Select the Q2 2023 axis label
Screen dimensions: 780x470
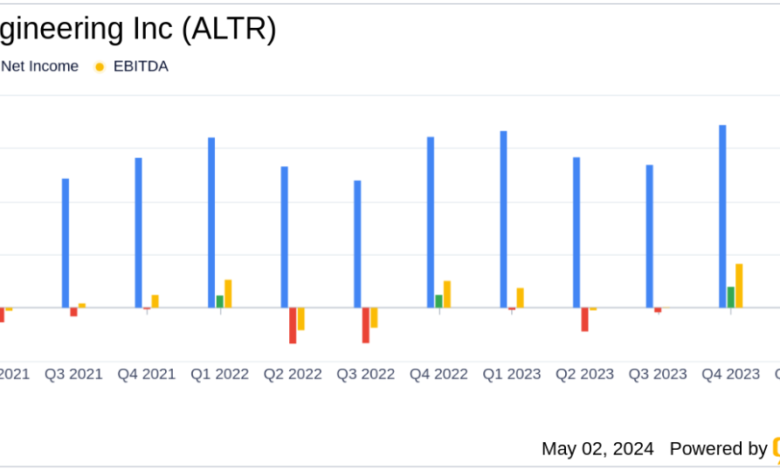pyautogui.click(x=585, y=374)
